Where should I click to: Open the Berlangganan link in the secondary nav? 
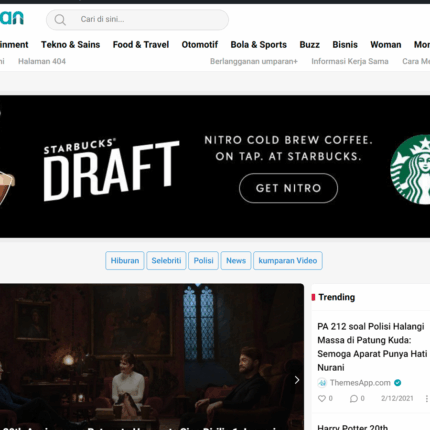pyautogui.click(x=254, y=61)
